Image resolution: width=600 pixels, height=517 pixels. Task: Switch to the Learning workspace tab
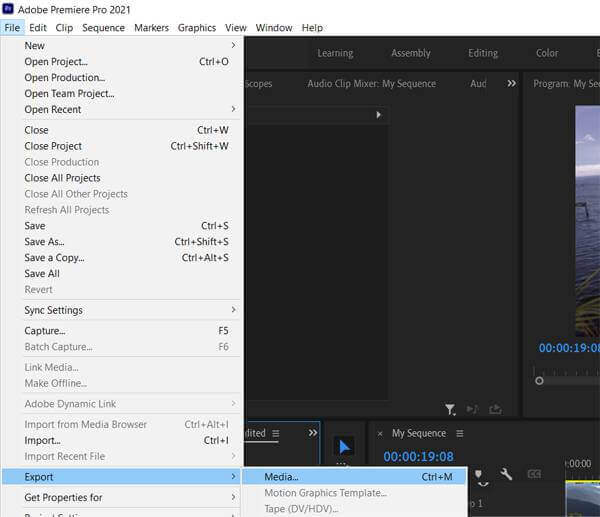[x=335, y=53]
